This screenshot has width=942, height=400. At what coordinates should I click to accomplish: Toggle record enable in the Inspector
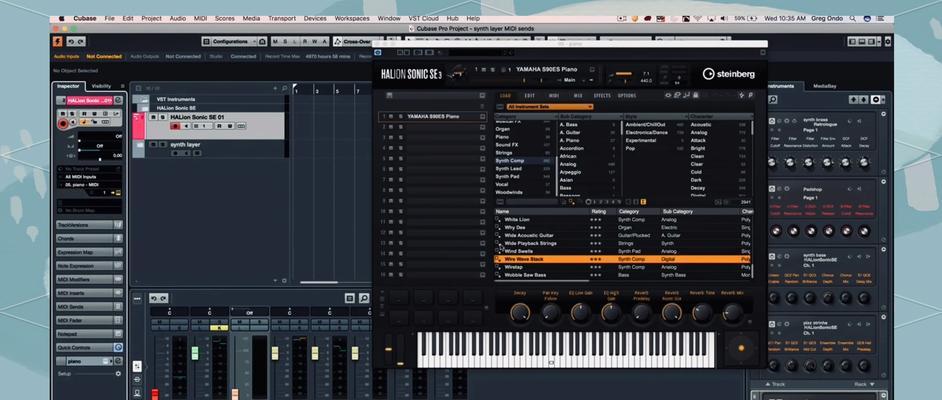62,123
